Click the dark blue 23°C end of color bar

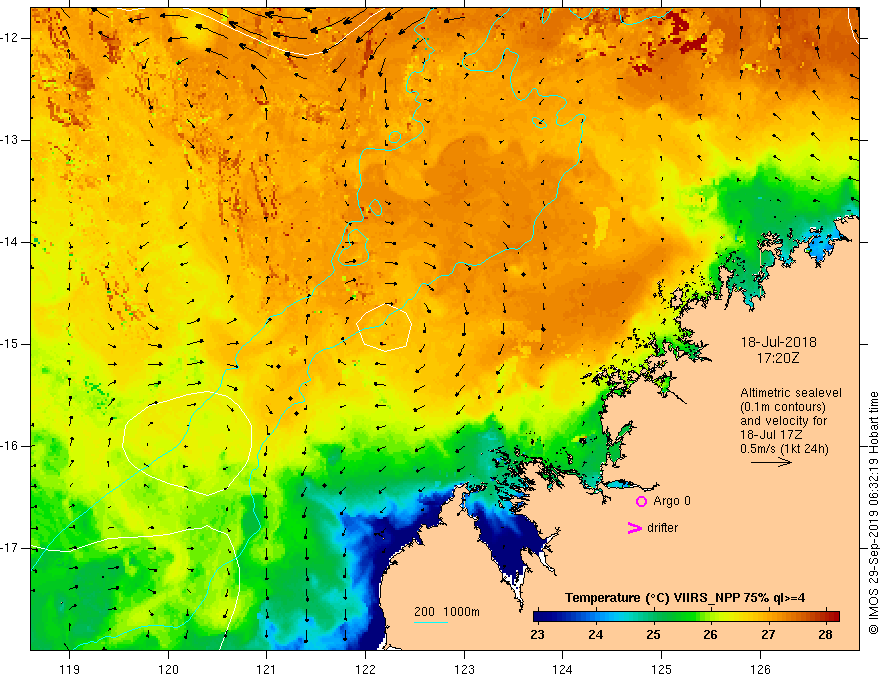(x=539, y=617)
